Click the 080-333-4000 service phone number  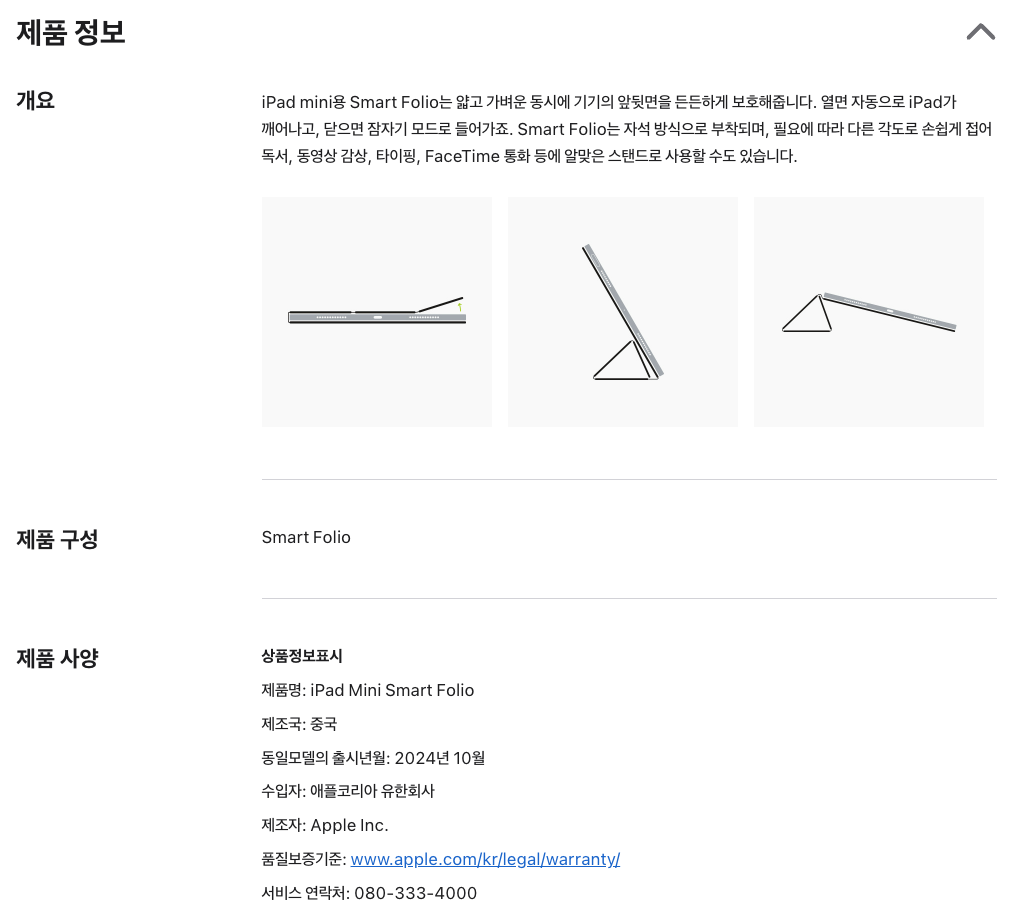[415, 893]
